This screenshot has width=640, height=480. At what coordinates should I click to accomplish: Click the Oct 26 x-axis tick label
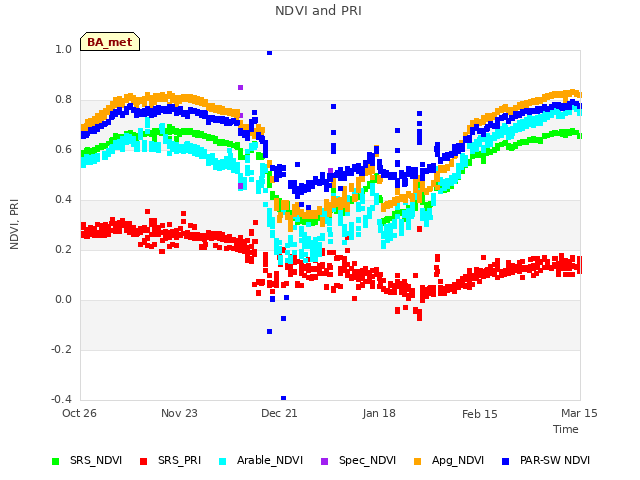79,413
